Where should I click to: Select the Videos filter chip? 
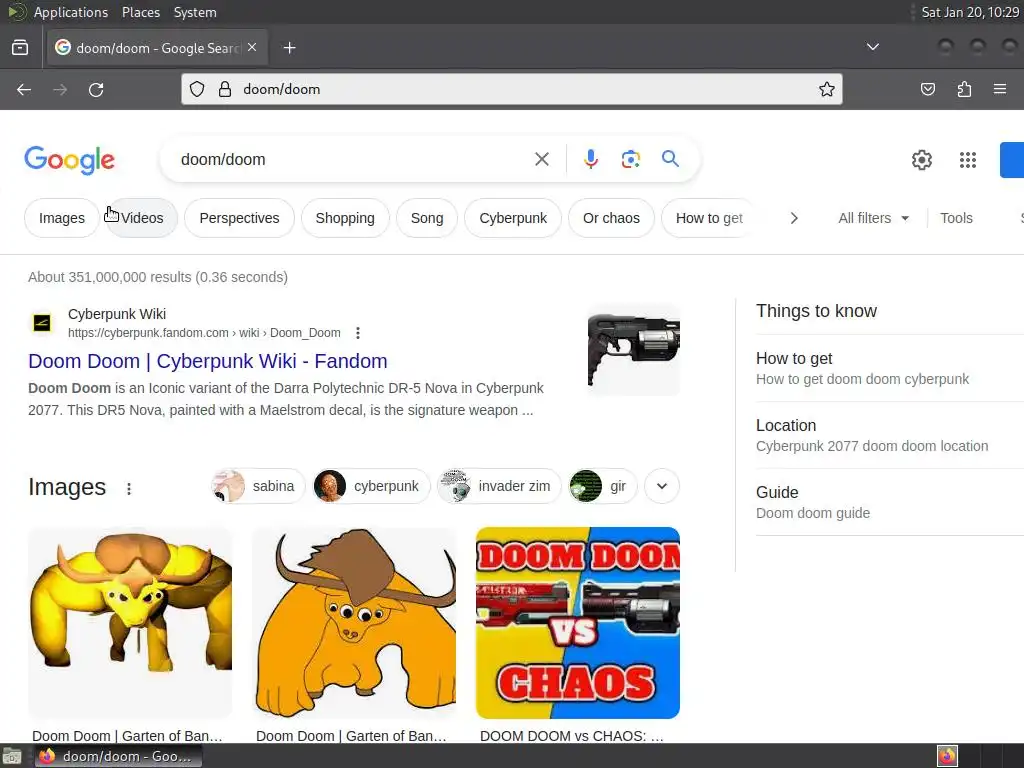point(142,218)
